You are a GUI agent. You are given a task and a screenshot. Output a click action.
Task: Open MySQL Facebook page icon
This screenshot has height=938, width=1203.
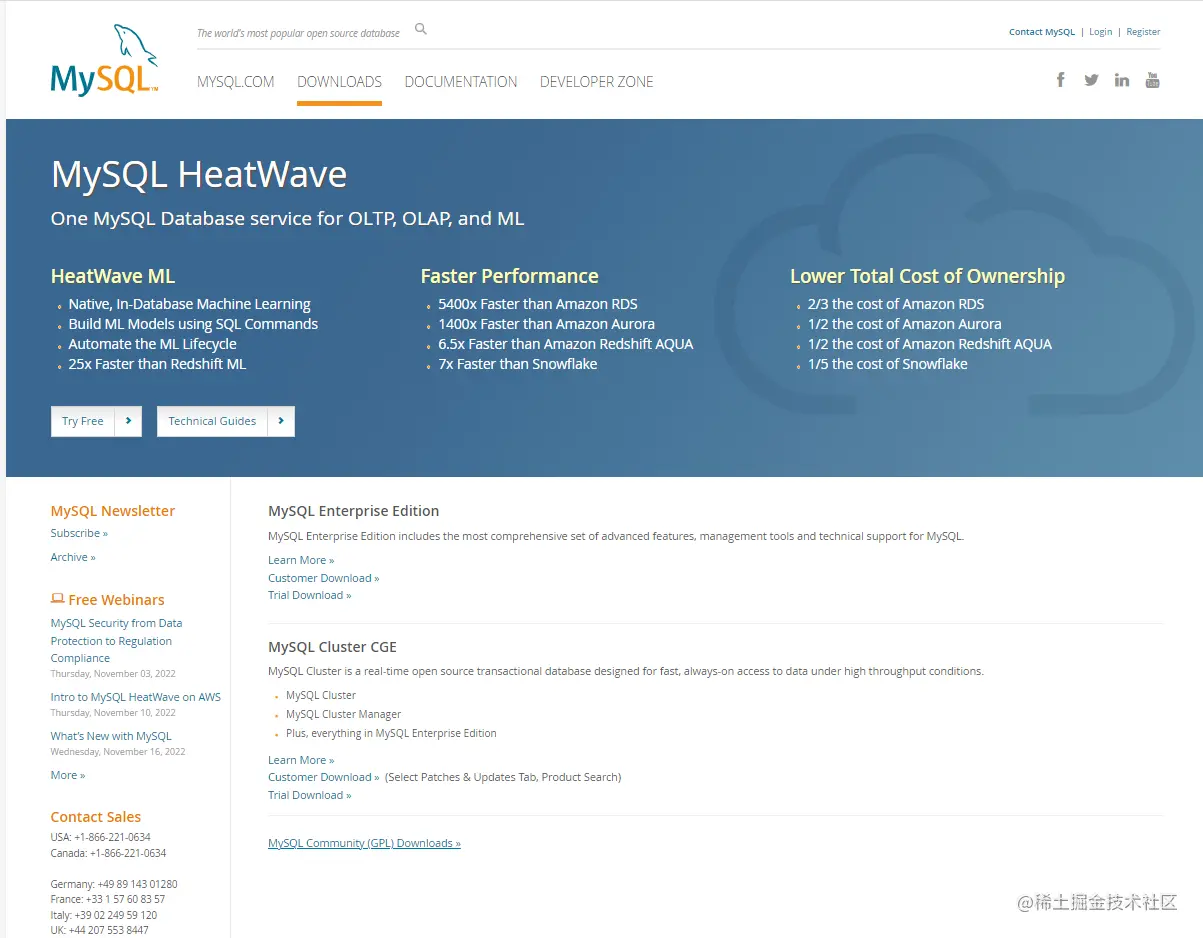click(x=1061, y=80)
